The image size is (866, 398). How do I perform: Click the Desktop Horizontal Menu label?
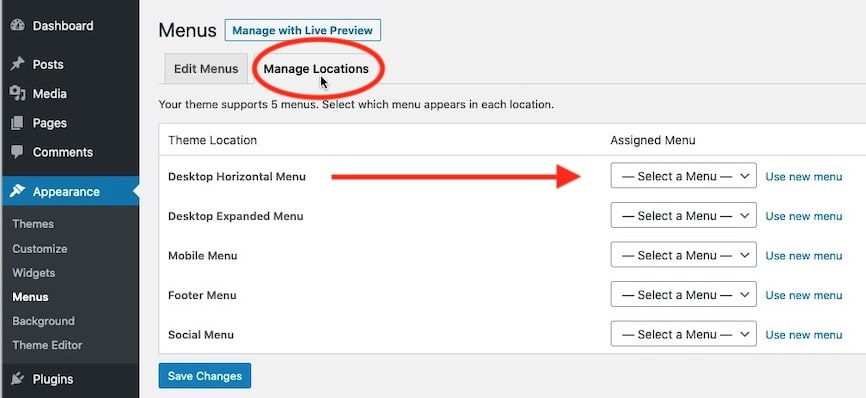tap(237, 177)
